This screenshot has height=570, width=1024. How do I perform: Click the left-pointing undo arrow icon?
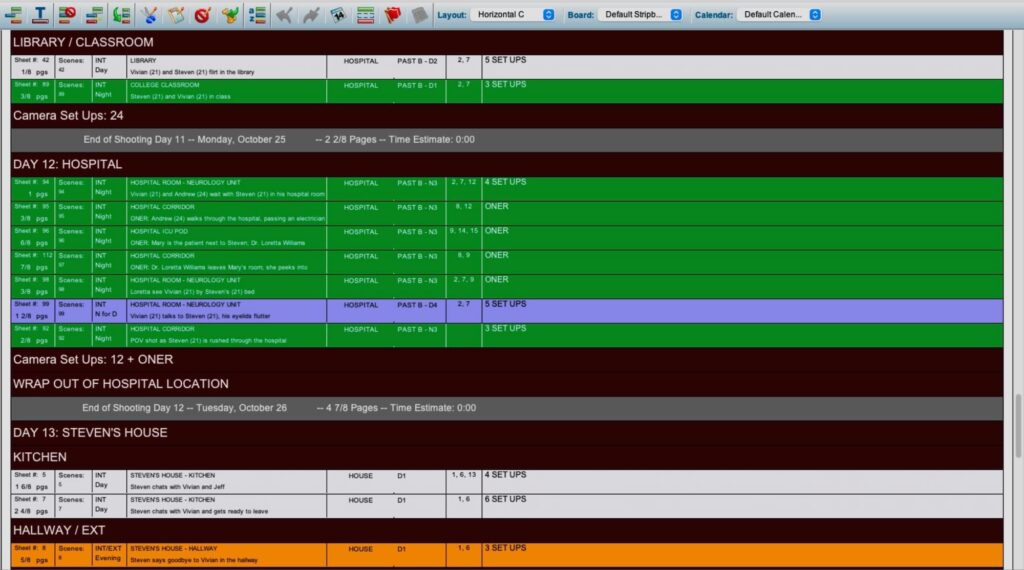285,15
